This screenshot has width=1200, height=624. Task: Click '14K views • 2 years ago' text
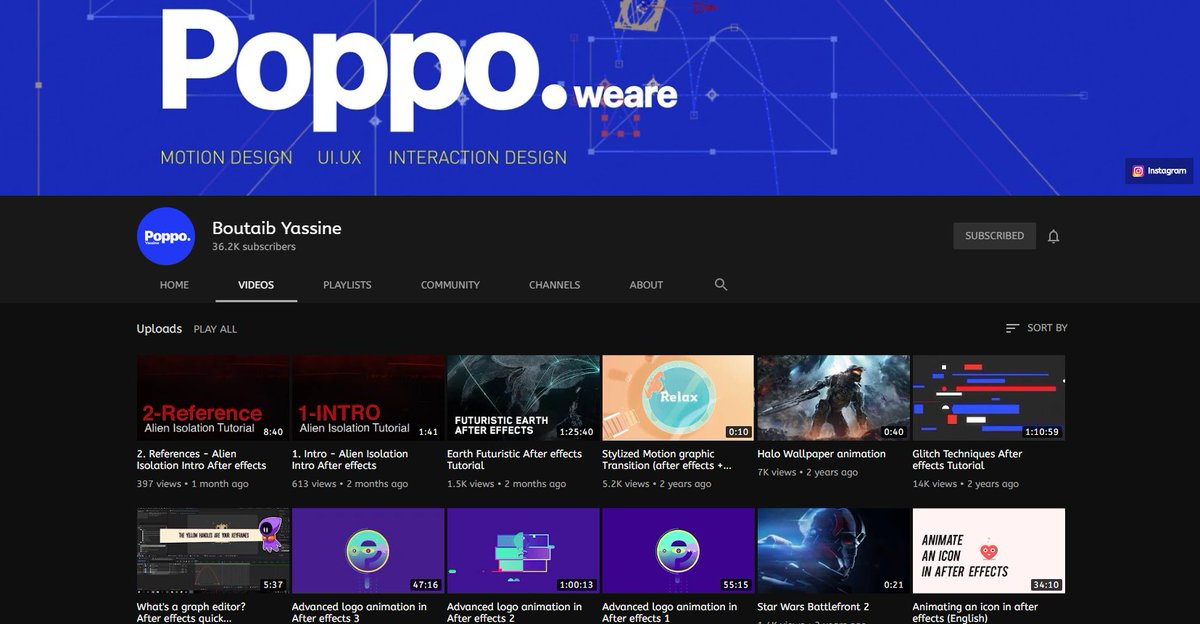(966, 484)
